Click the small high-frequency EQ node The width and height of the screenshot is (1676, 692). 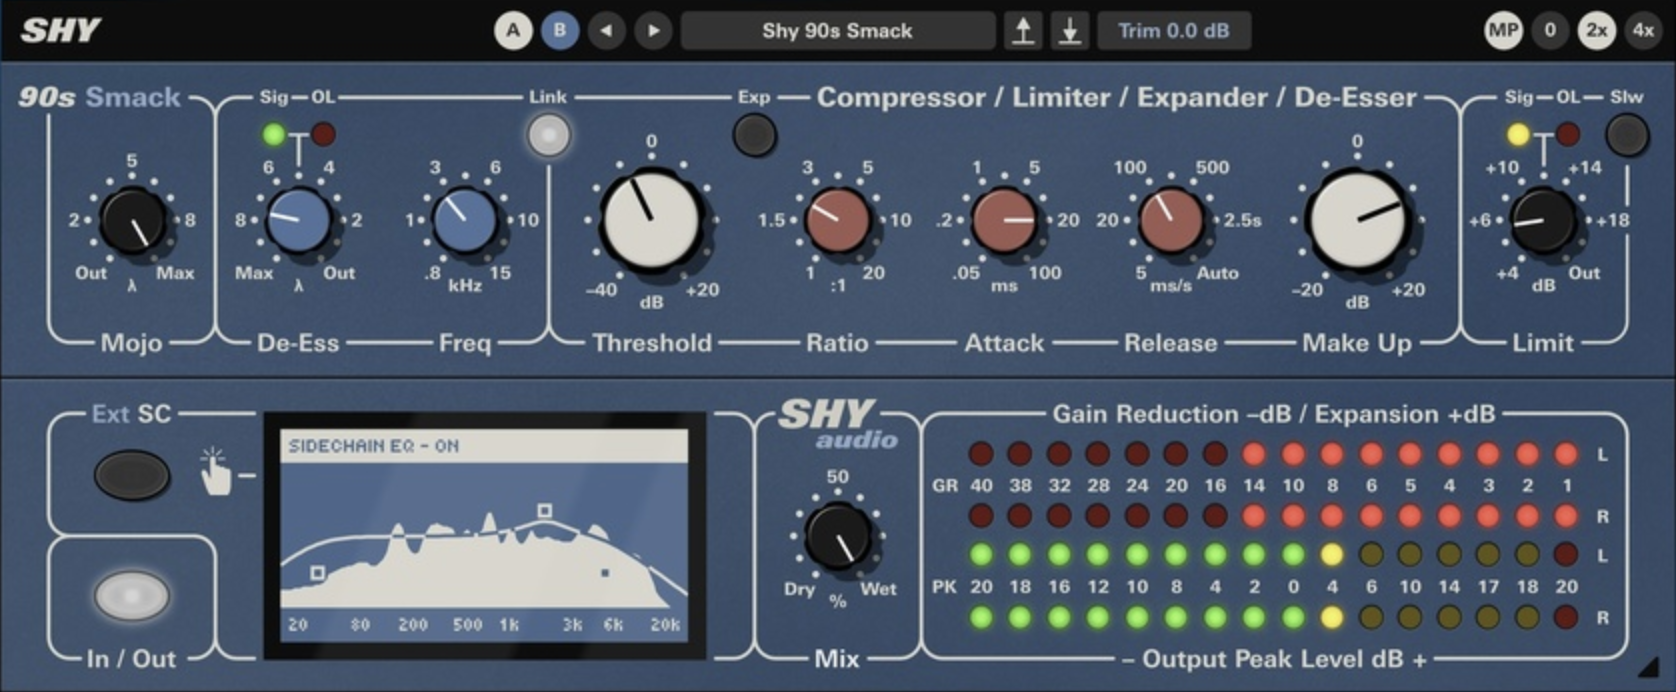coord(605,573)
